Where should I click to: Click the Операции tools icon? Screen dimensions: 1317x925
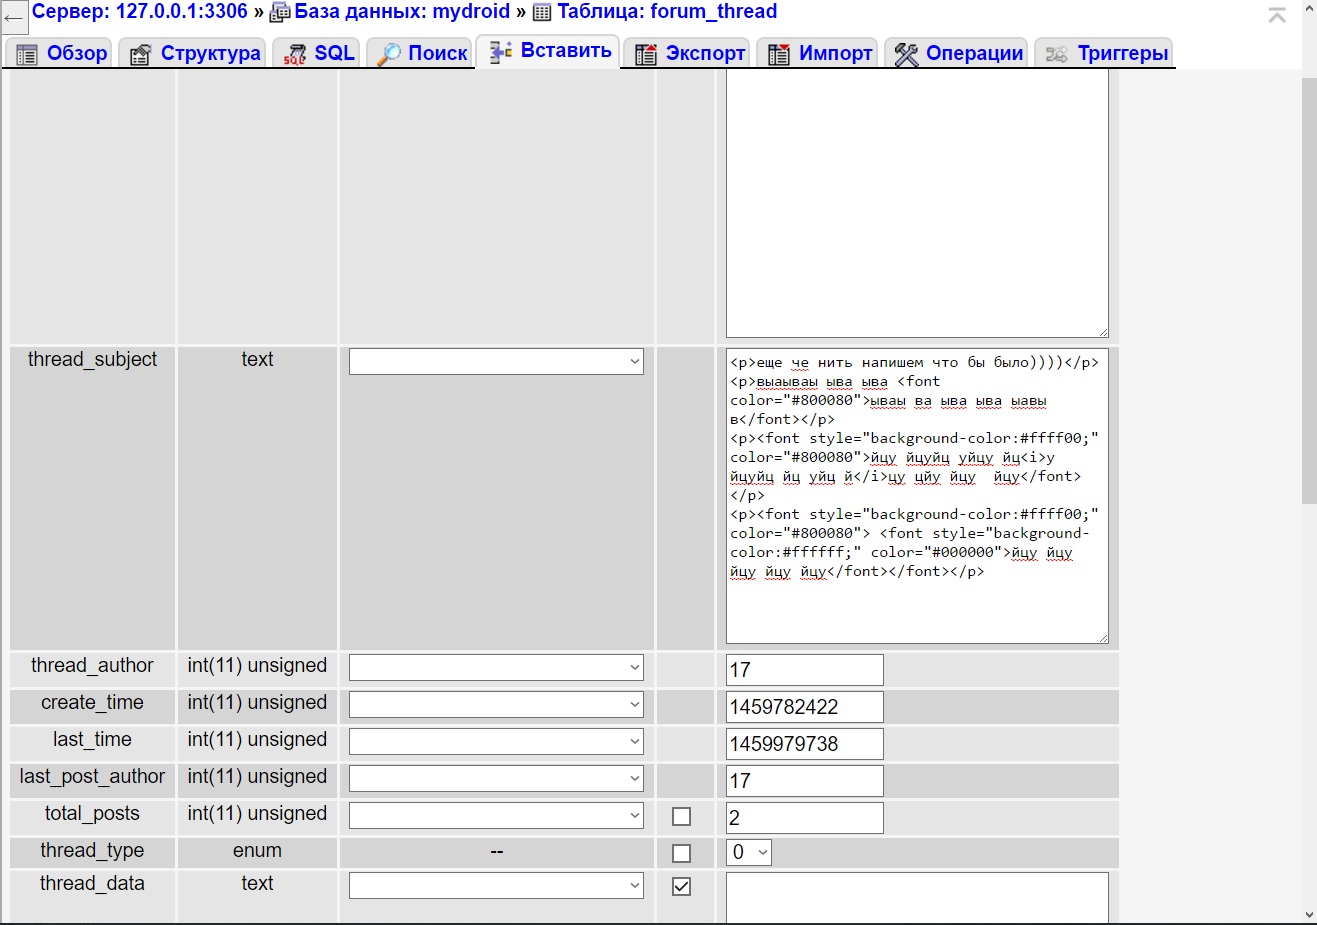tap(906, 54)
